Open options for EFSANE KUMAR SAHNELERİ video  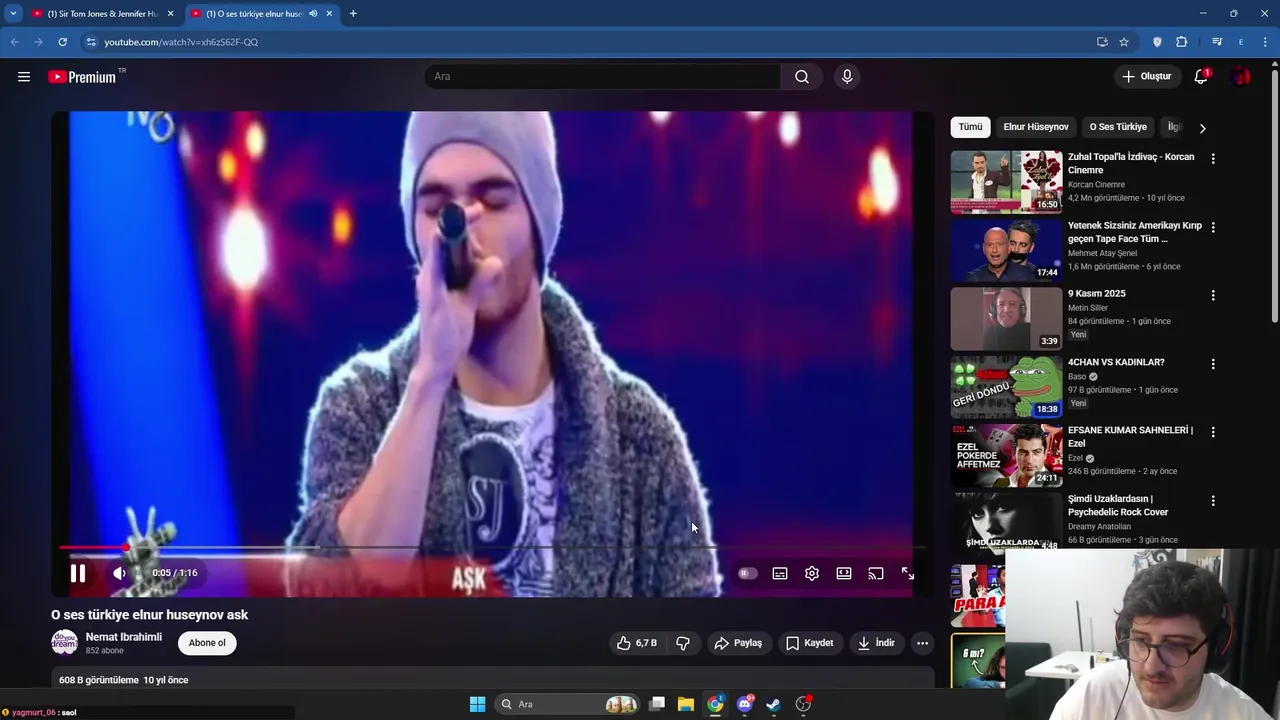coord(1213,432)
